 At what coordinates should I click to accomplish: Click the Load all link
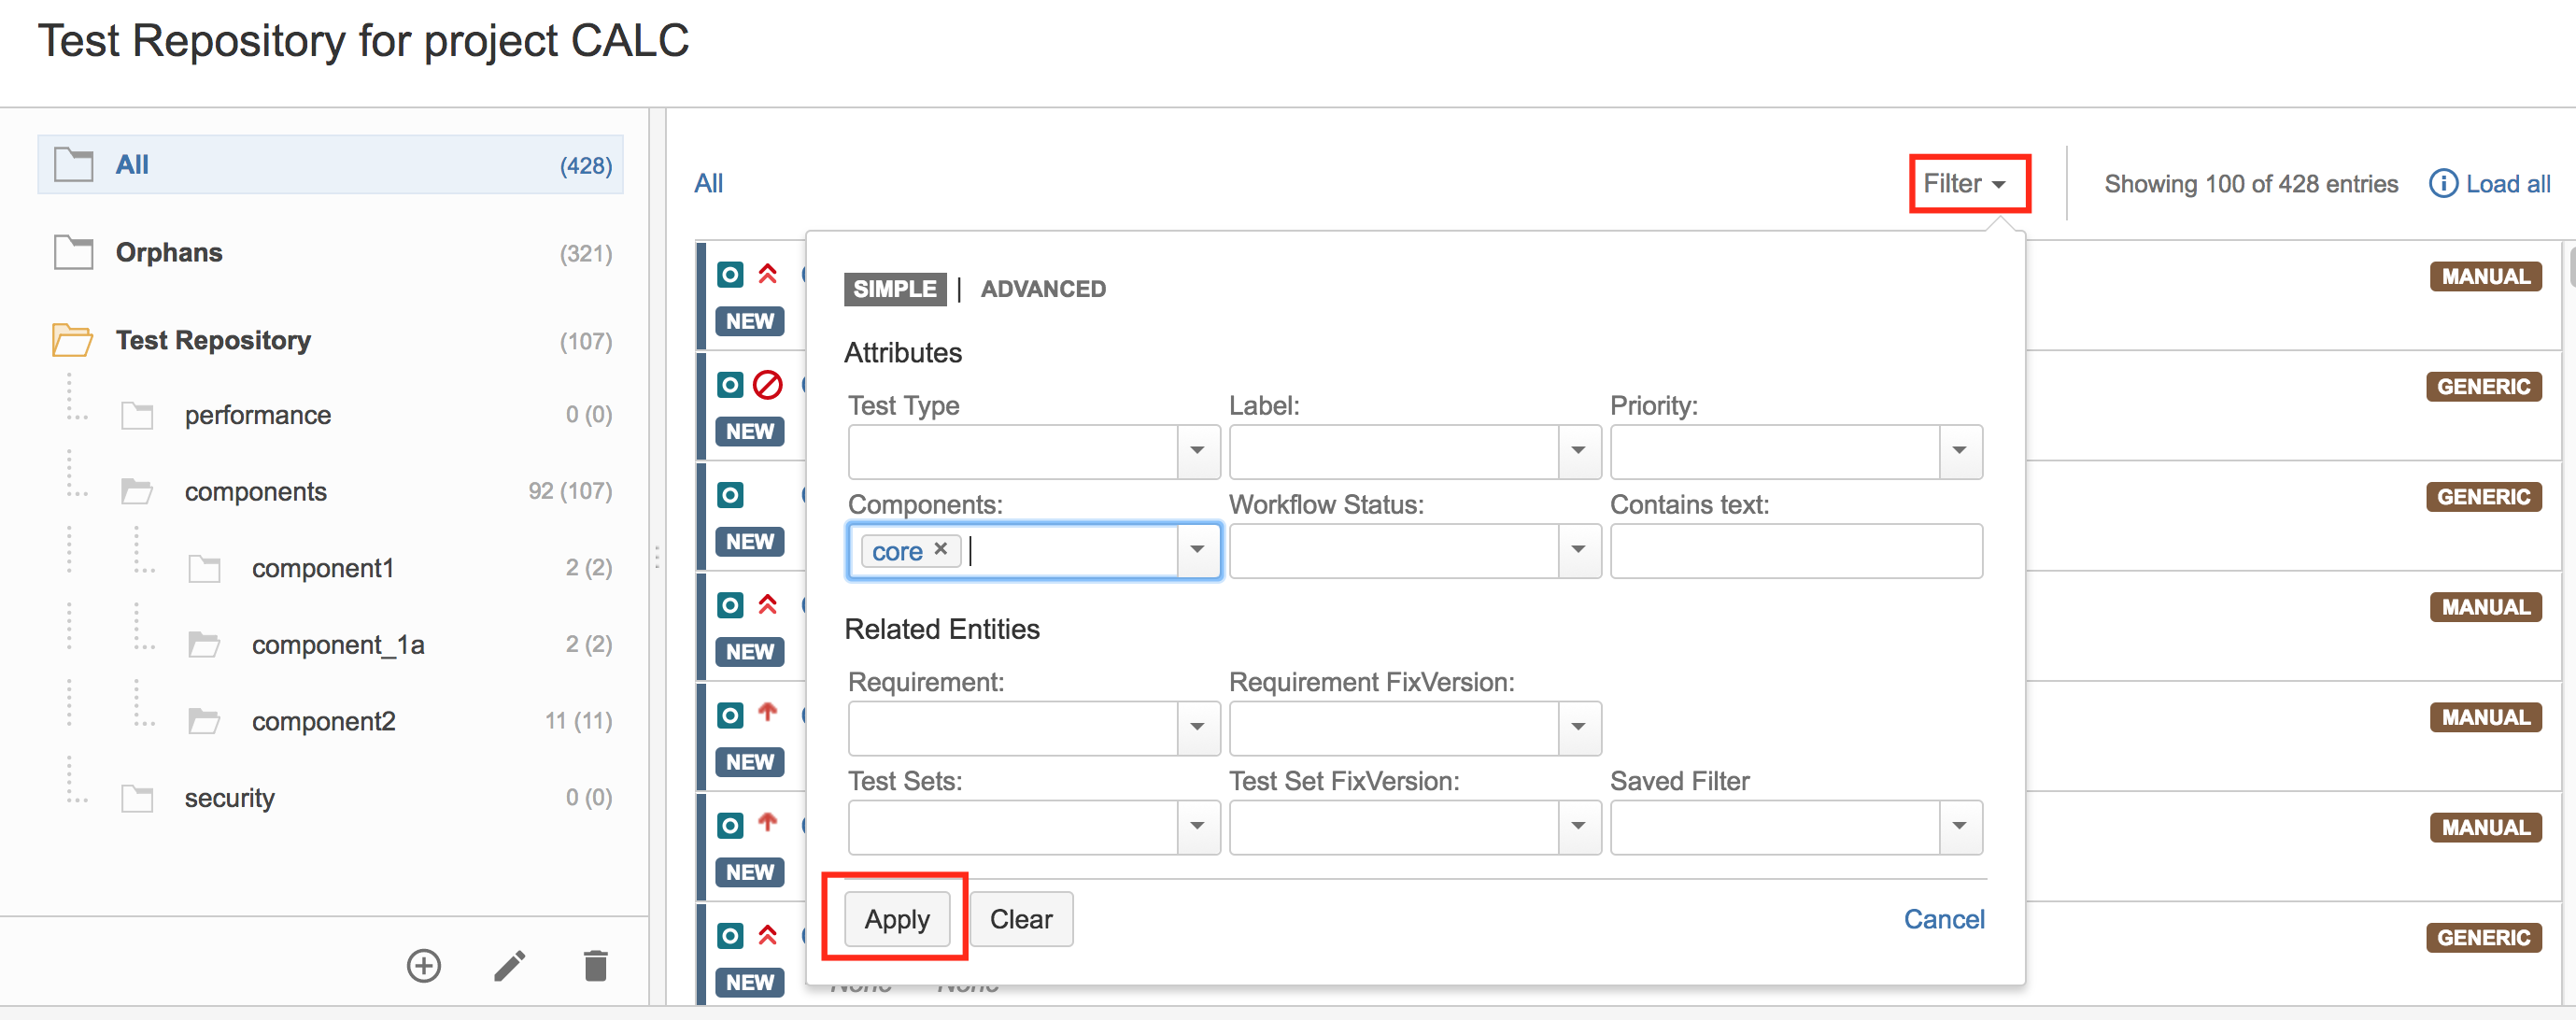pos(2507,184)
